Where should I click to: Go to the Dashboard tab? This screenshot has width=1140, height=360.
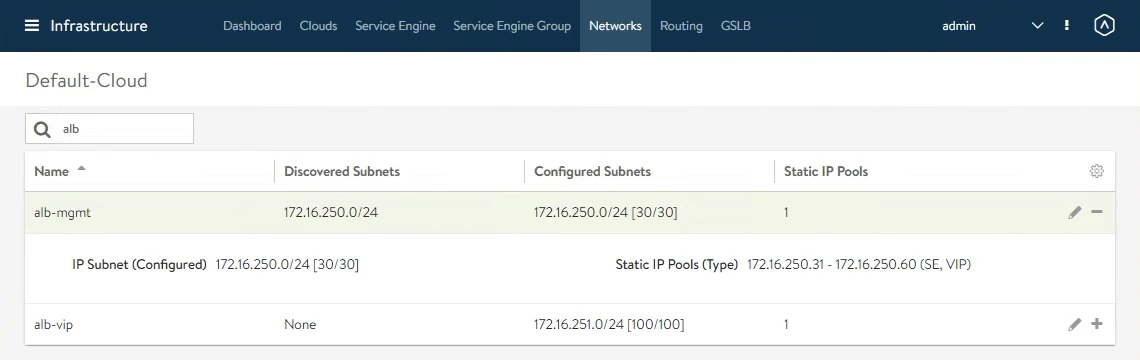pos(252,25)
